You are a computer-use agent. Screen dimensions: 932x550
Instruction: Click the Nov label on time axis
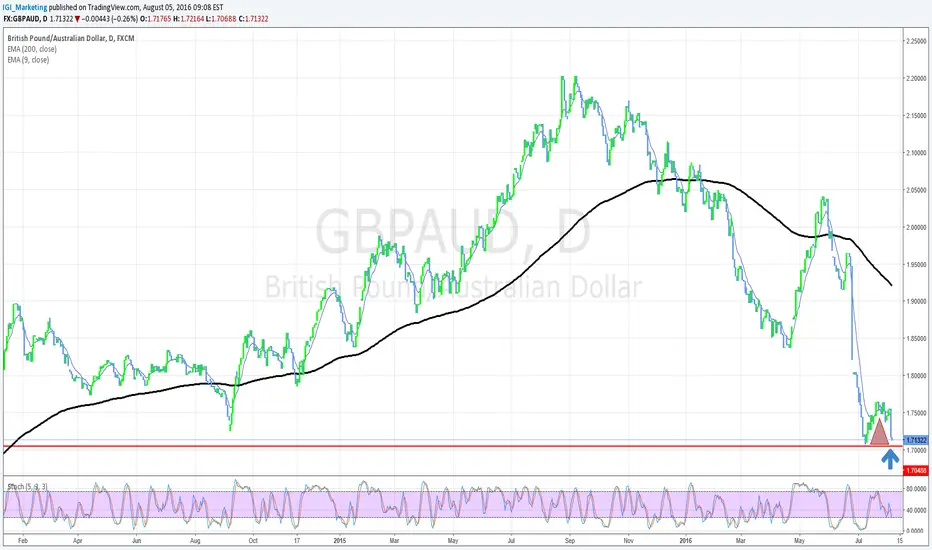629,541
